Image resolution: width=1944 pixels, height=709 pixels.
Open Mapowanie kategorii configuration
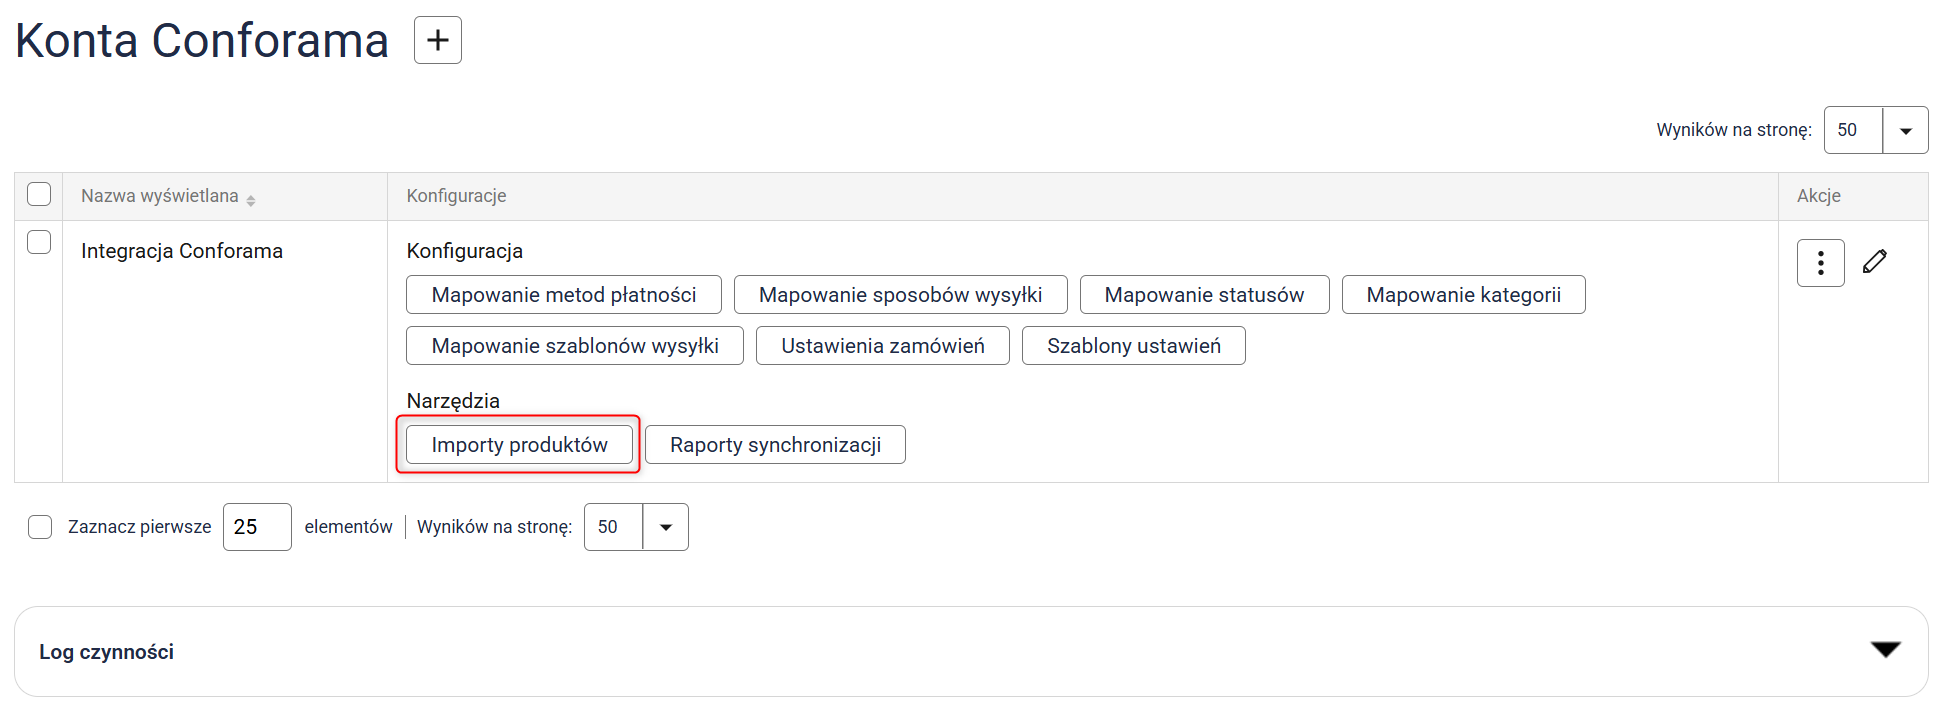click(1463, 295)
